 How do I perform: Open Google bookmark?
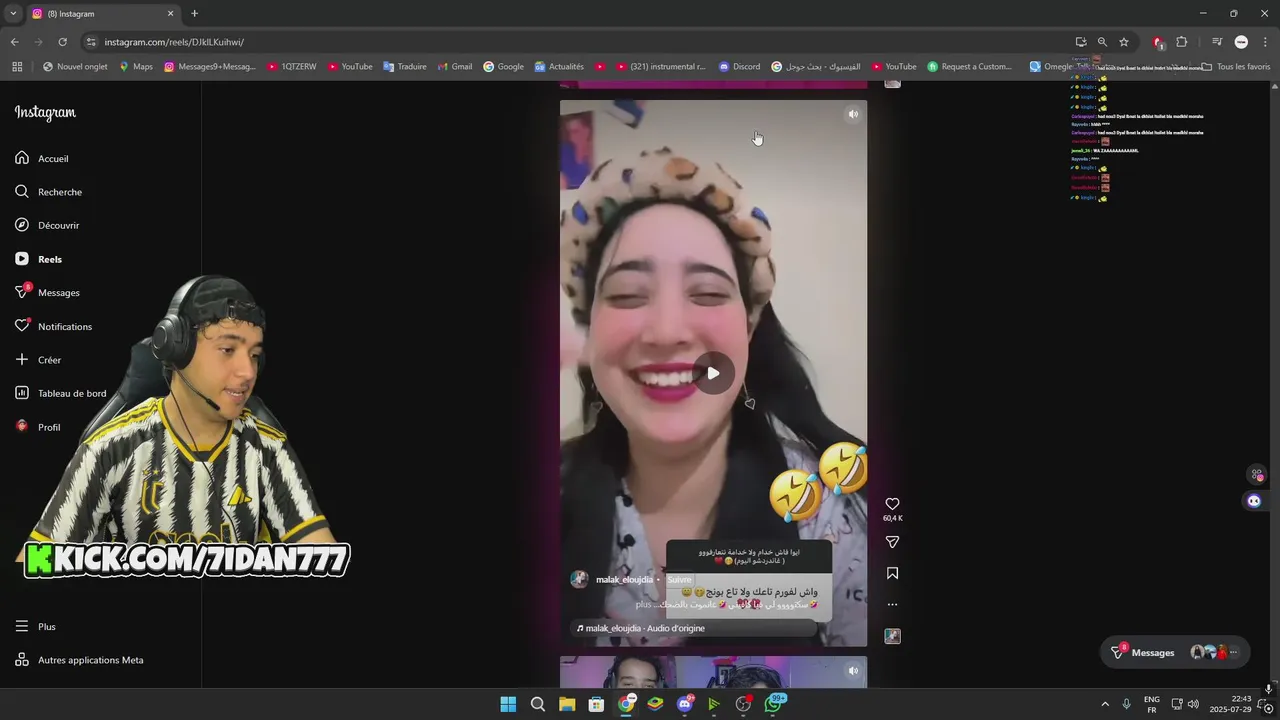pyautogui.click(x=504, y=67)
